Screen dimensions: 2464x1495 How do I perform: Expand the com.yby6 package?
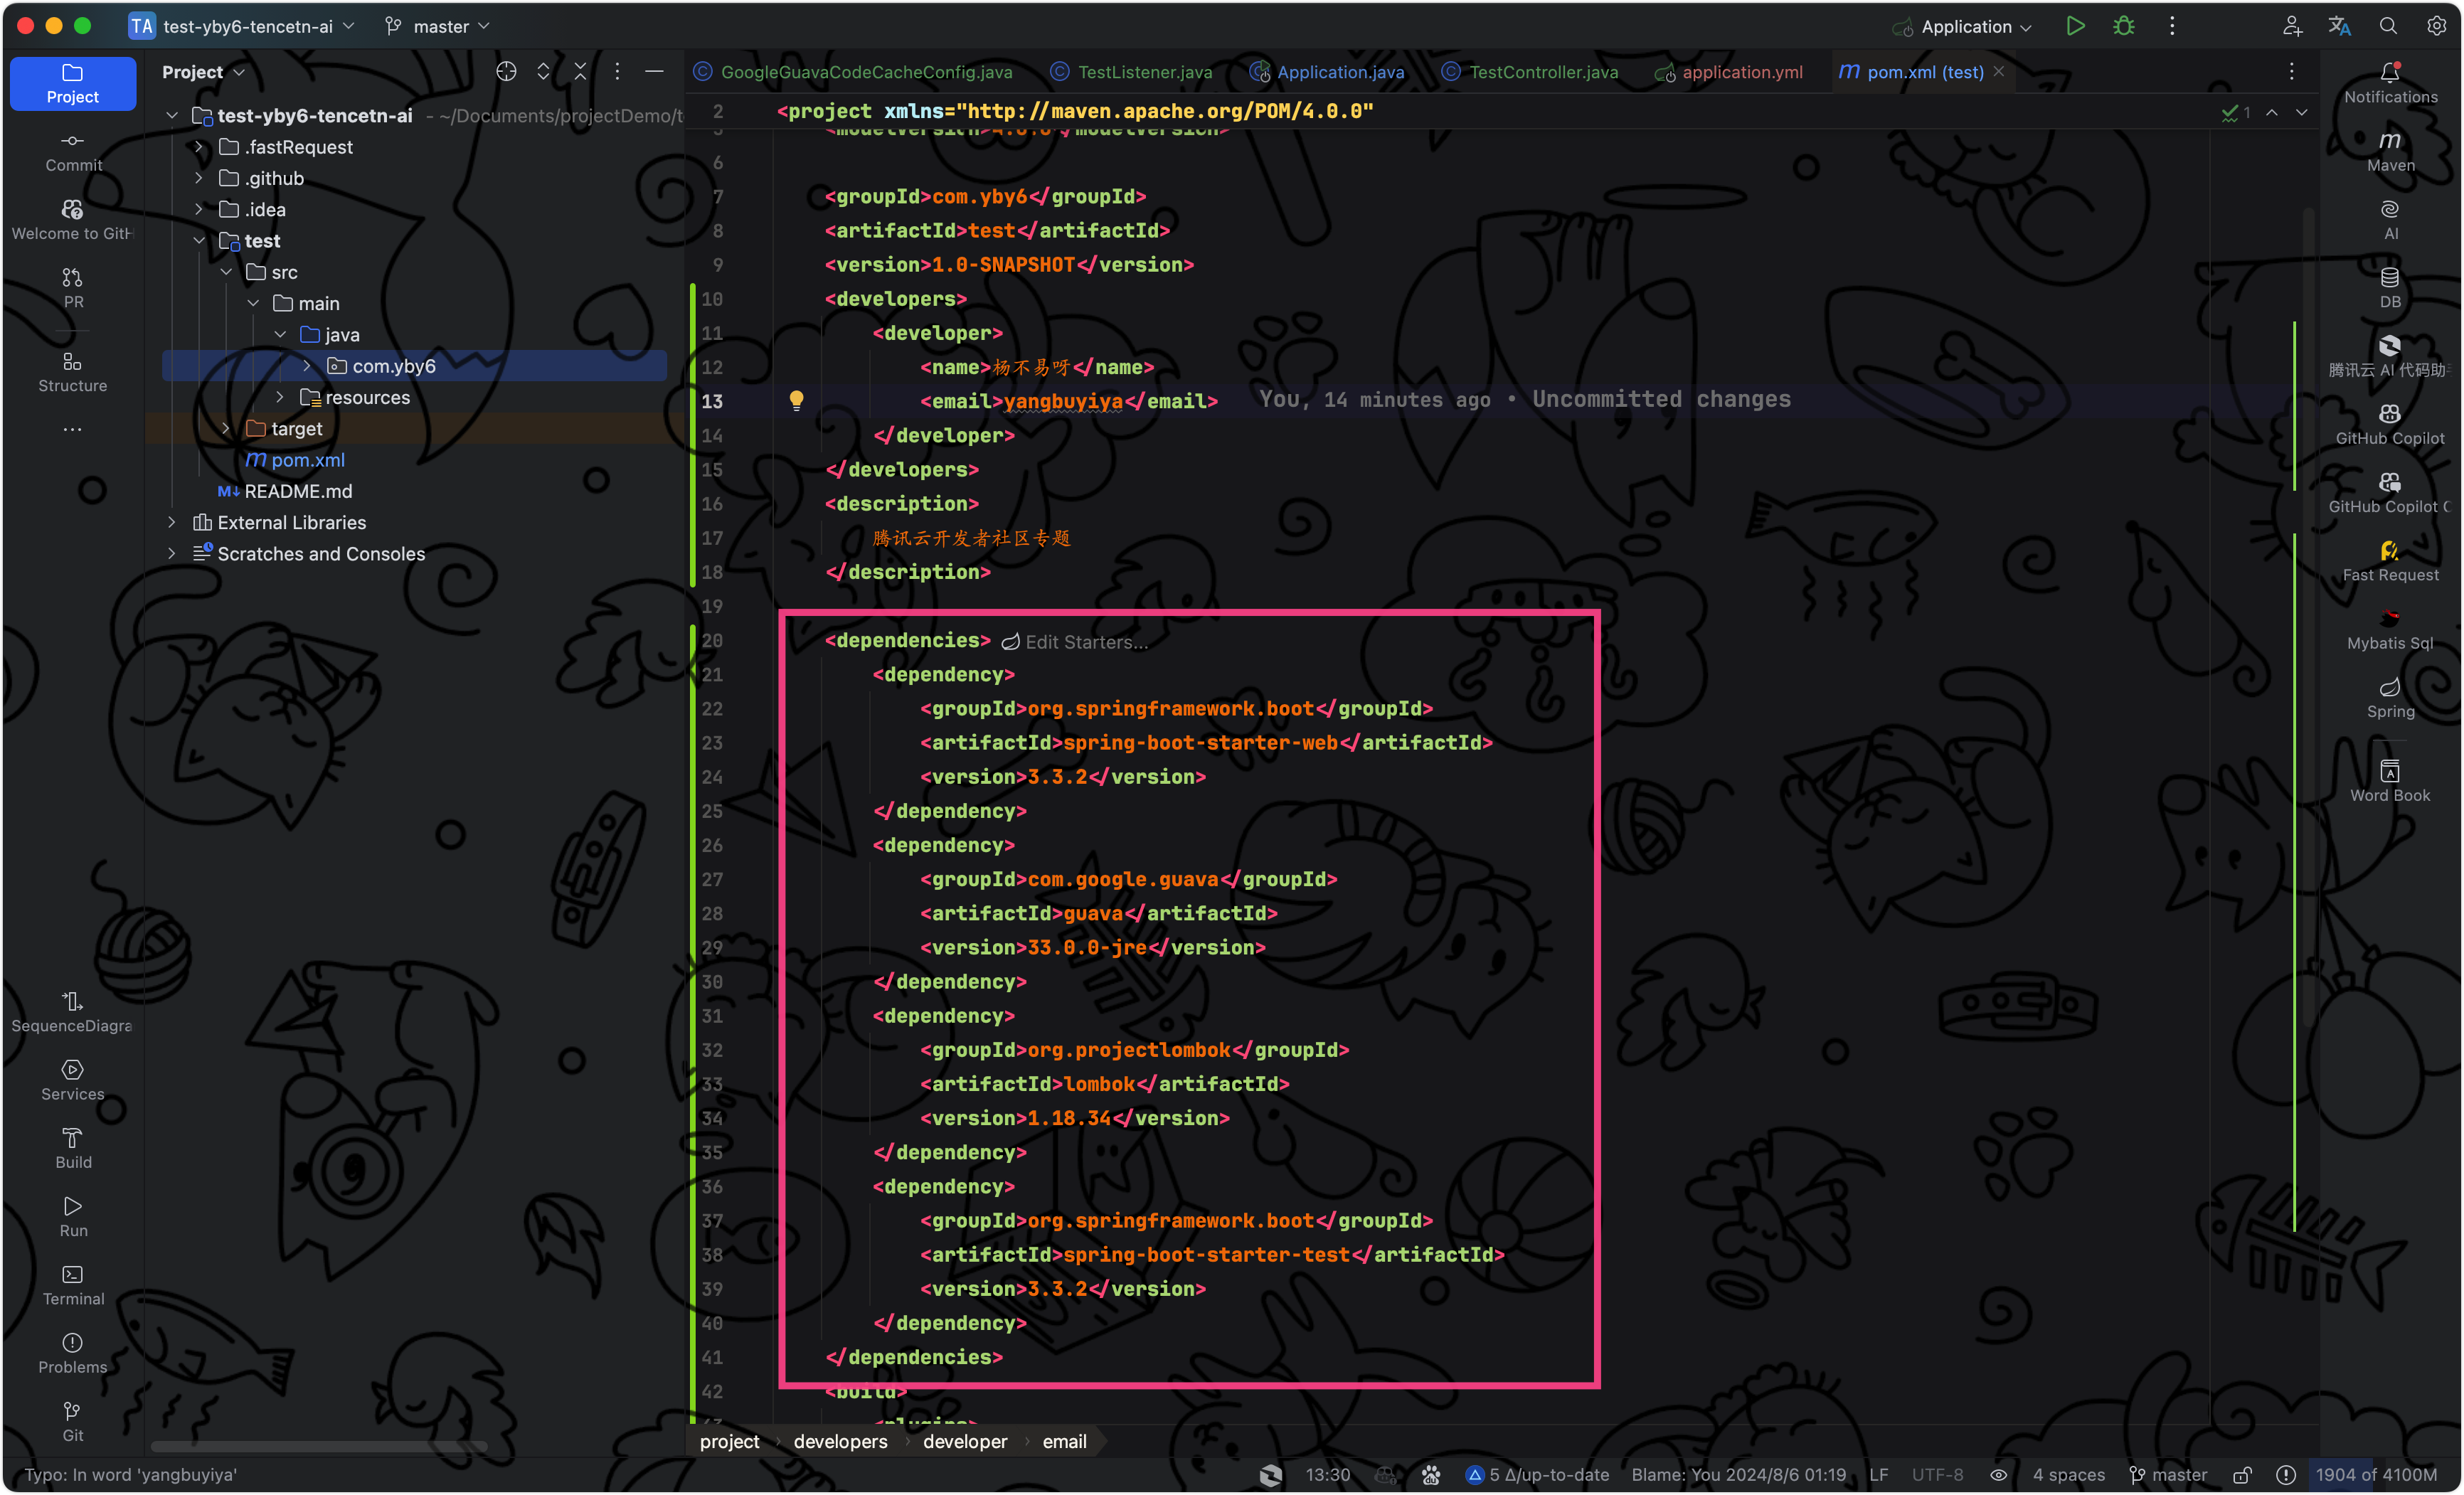(x=307, y=366)
